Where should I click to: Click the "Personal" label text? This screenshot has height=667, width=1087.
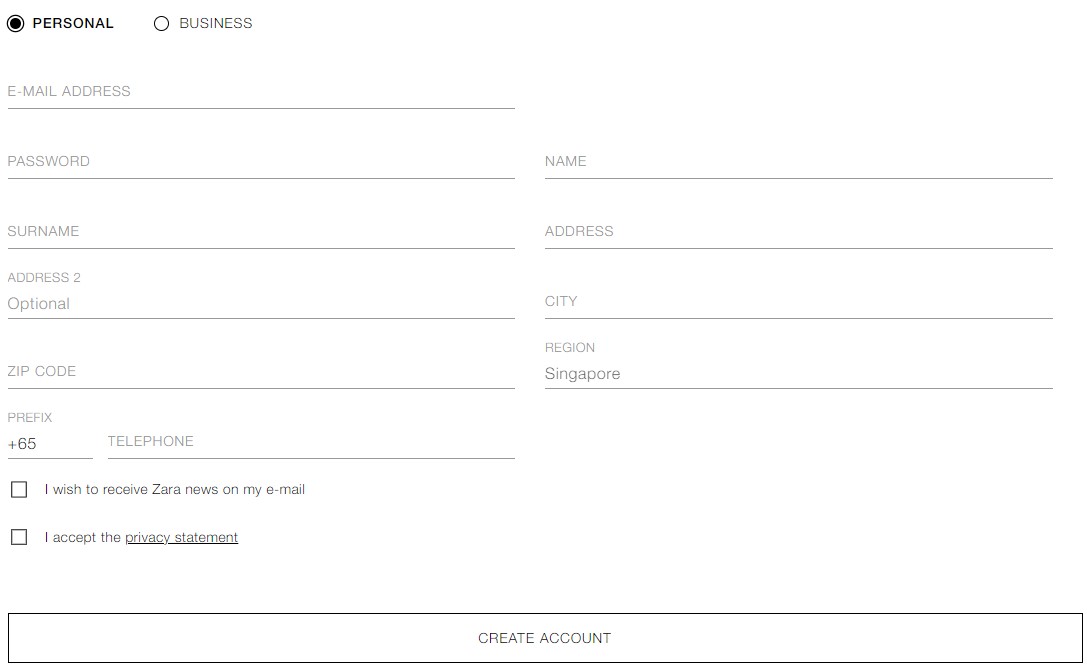(73, 23)
